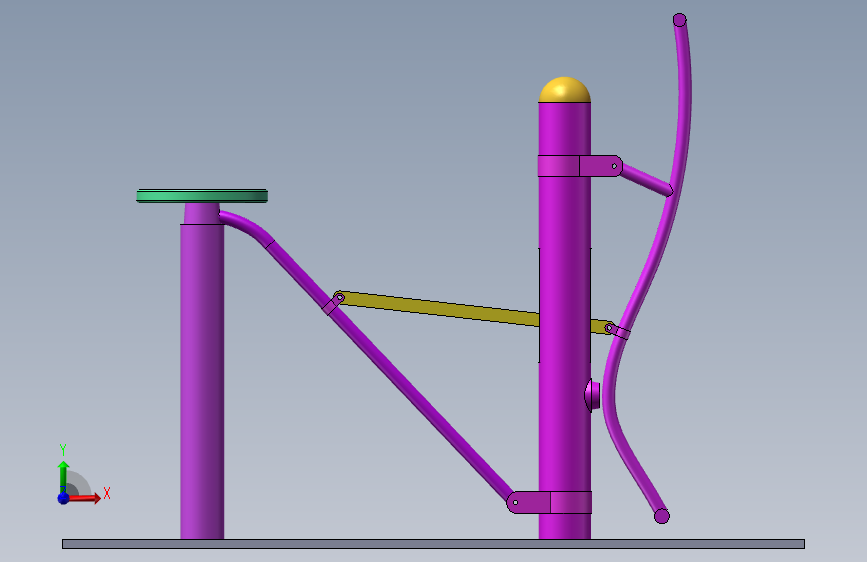Select the narrow neck under the green seat
The height and width of the screenshot is (562, 867).
[202, 214]
